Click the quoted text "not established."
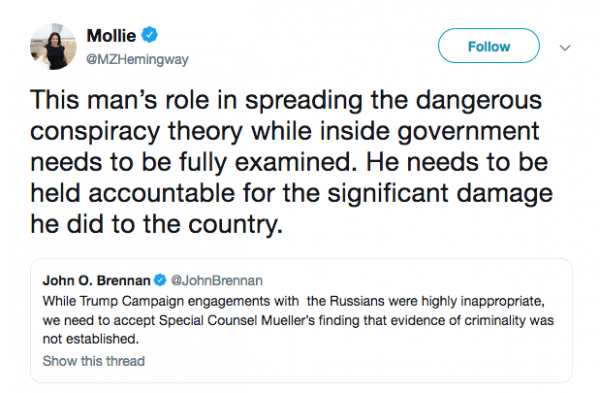 tap(91, 339)
